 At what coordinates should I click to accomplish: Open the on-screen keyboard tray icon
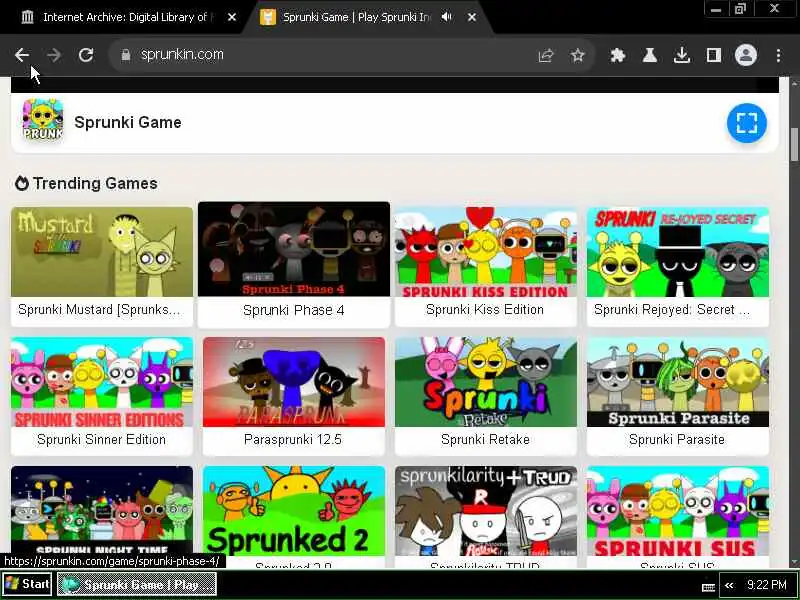[x=708, y=587]
